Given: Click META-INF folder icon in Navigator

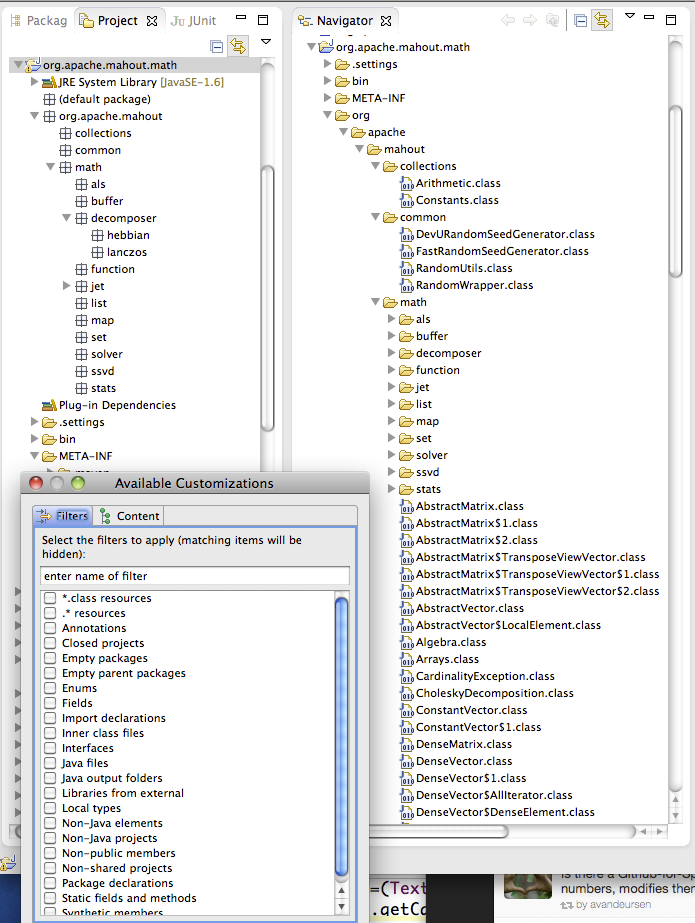Looking at the screenshot, I should [x=342, y=98].
